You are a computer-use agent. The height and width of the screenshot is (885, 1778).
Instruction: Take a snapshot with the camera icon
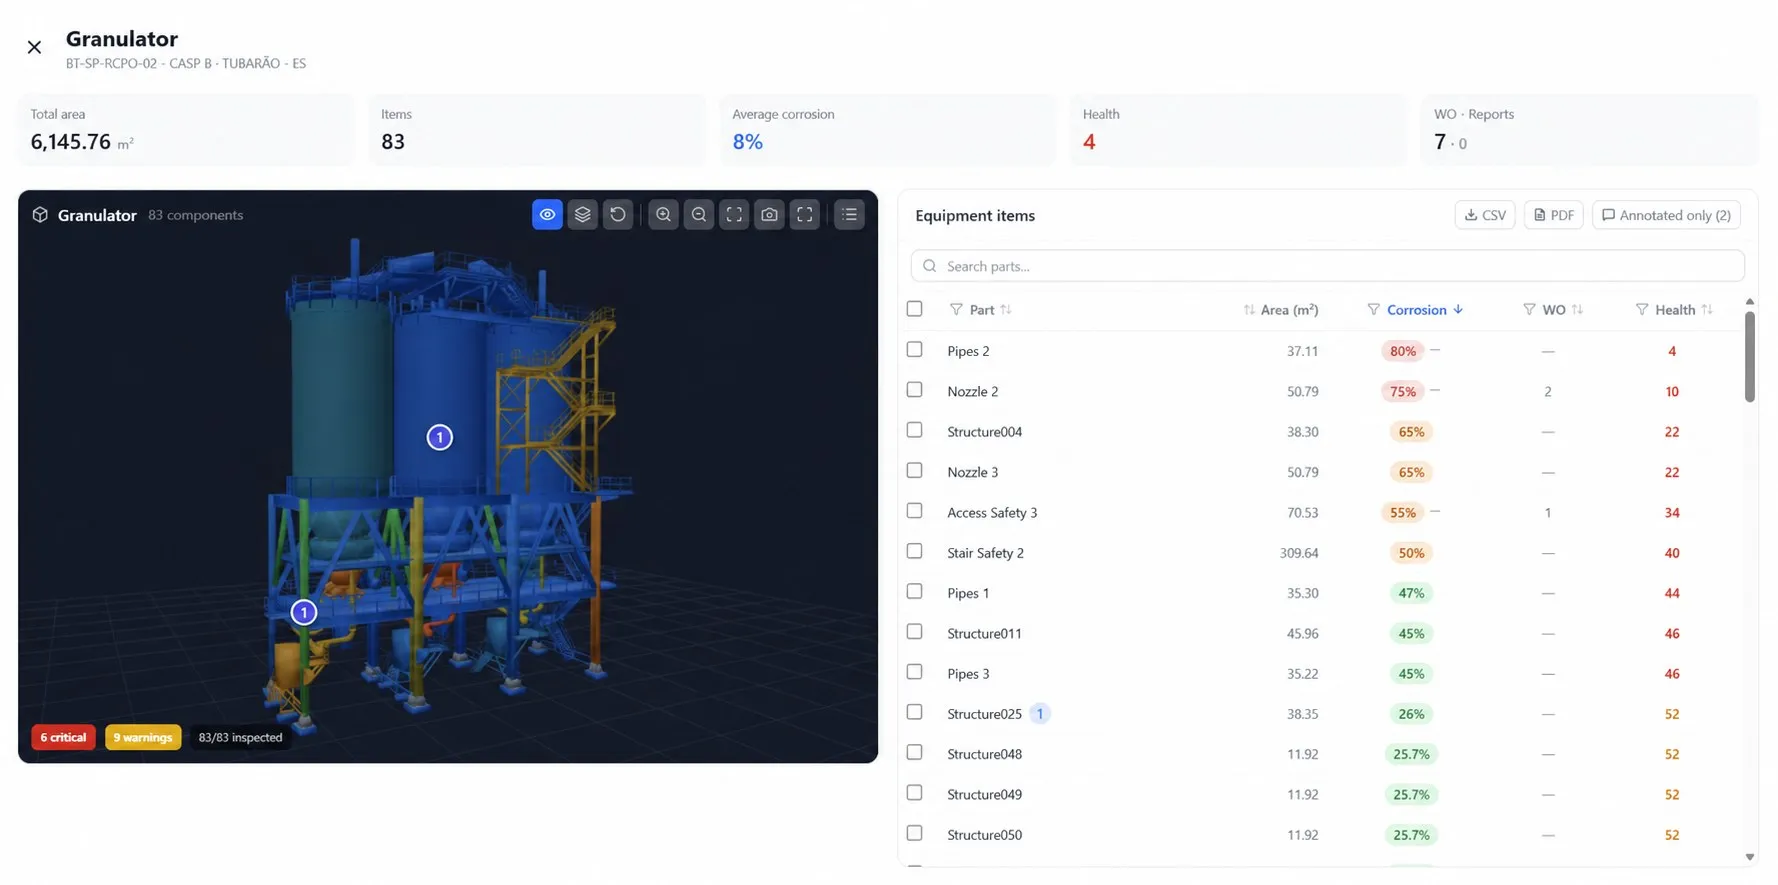coord(769,214)
